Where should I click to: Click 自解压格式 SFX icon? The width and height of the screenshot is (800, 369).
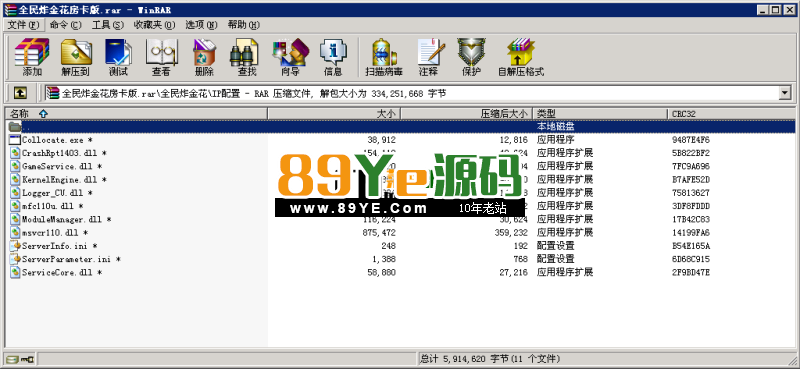coord(521,57)
